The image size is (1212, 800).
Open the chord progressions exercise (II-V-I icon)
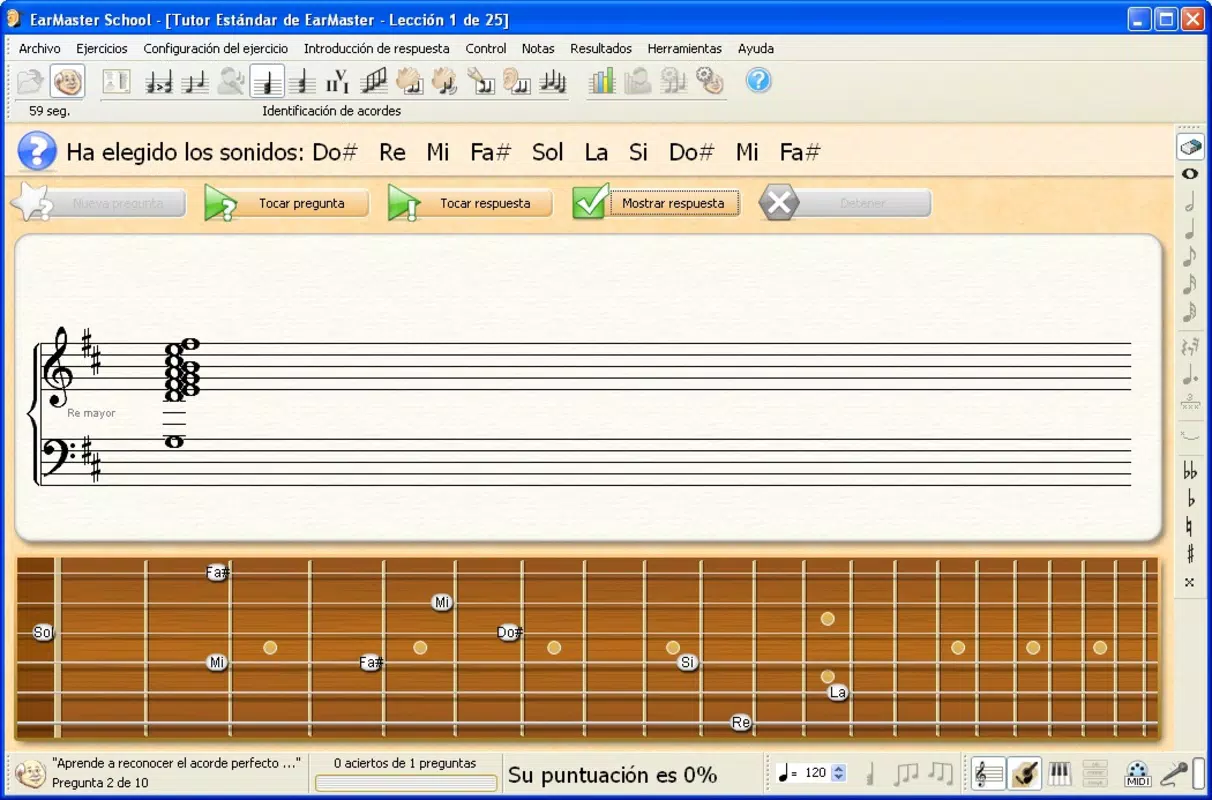click(x=337, y=81)
